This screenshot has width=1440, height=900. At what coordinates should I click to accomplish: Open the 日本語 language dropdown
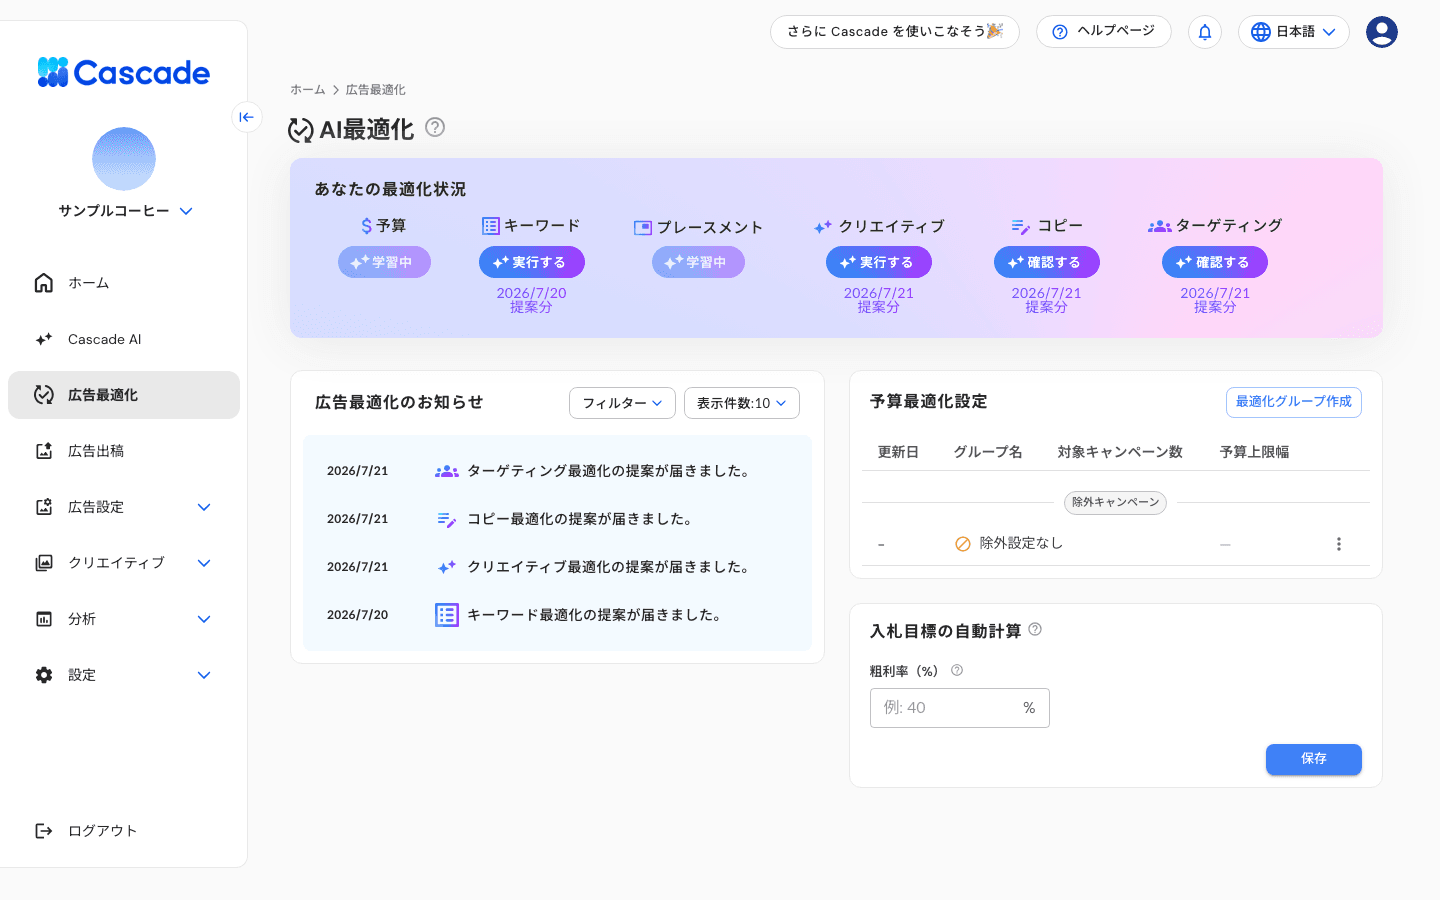tap(1294, 32)
